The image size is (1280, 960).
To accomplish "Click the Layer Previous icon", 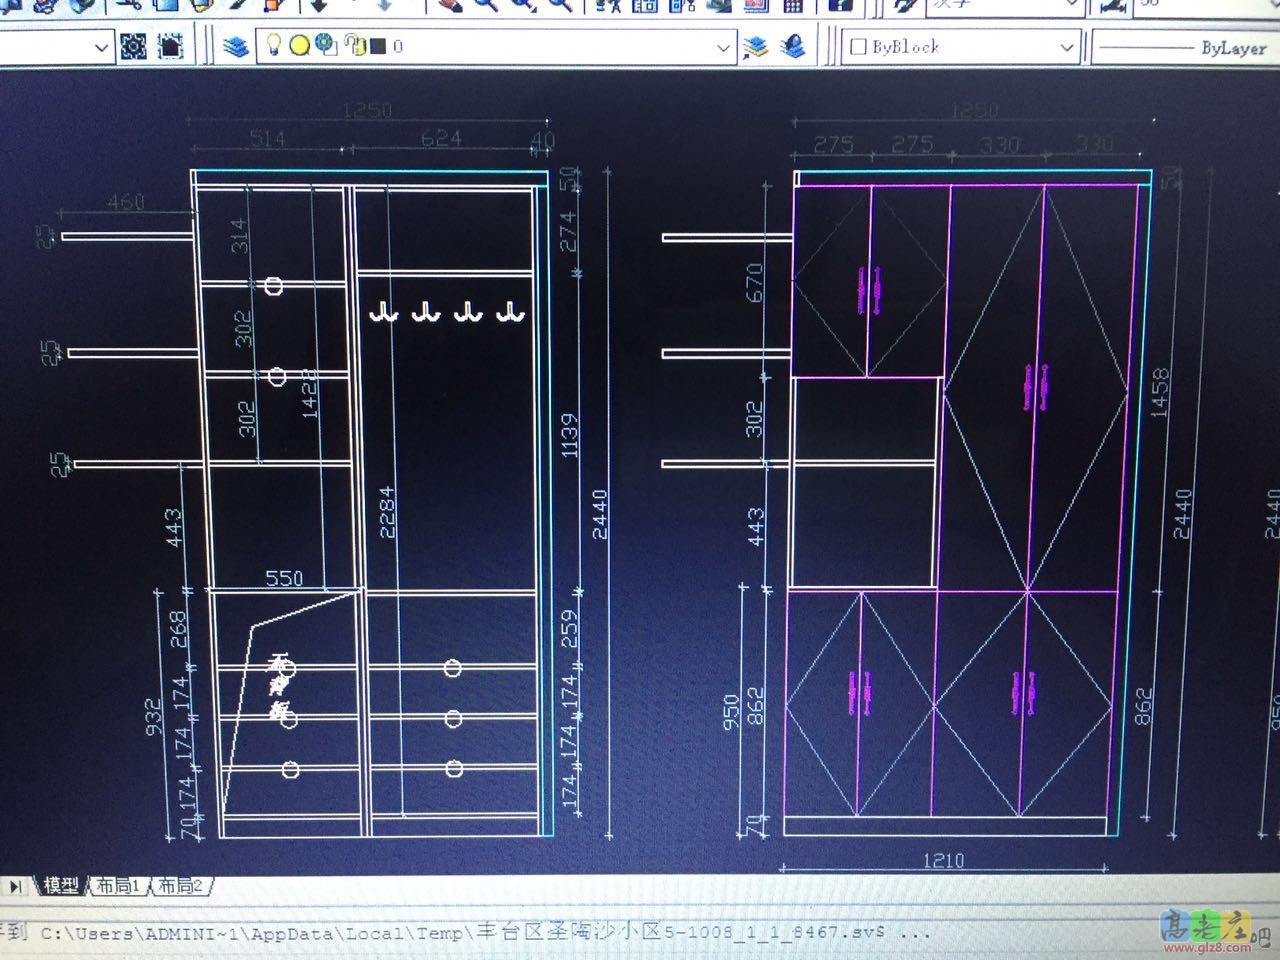I will pyautogui.click(x=793, y=46).
